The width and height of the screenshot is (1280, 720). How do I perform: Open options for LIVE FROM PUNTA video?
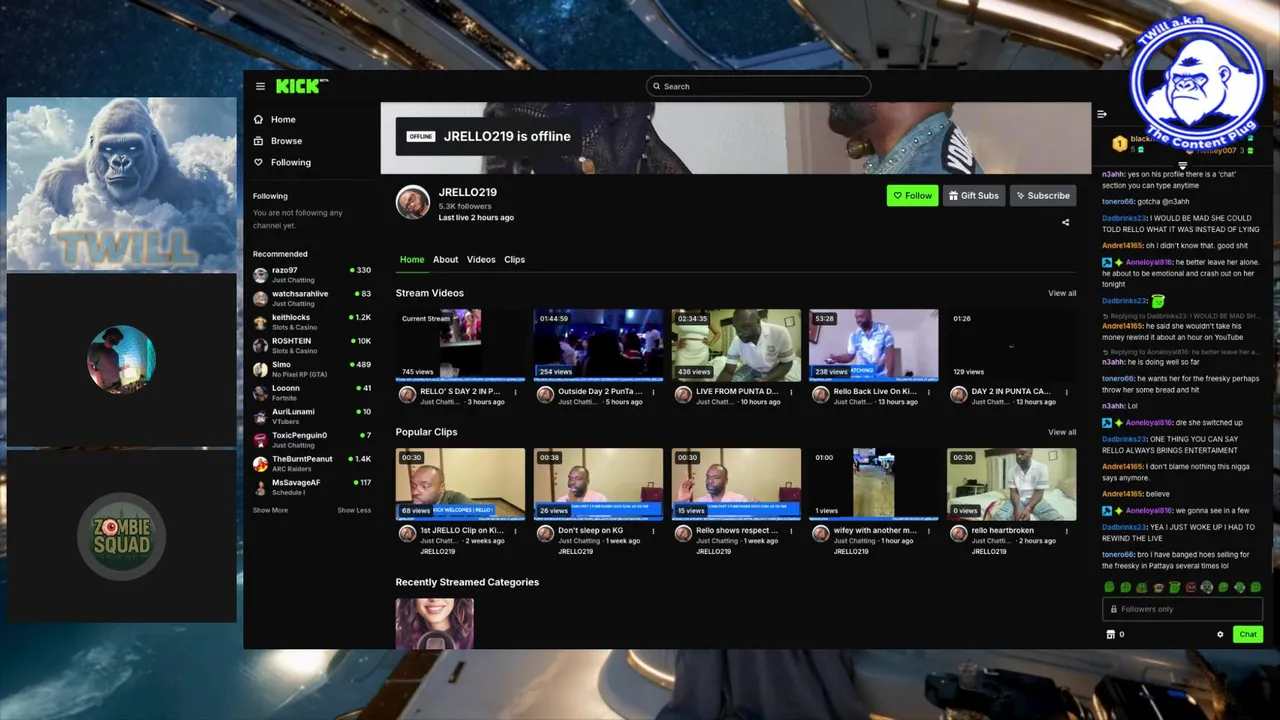(x=791, y=392)
